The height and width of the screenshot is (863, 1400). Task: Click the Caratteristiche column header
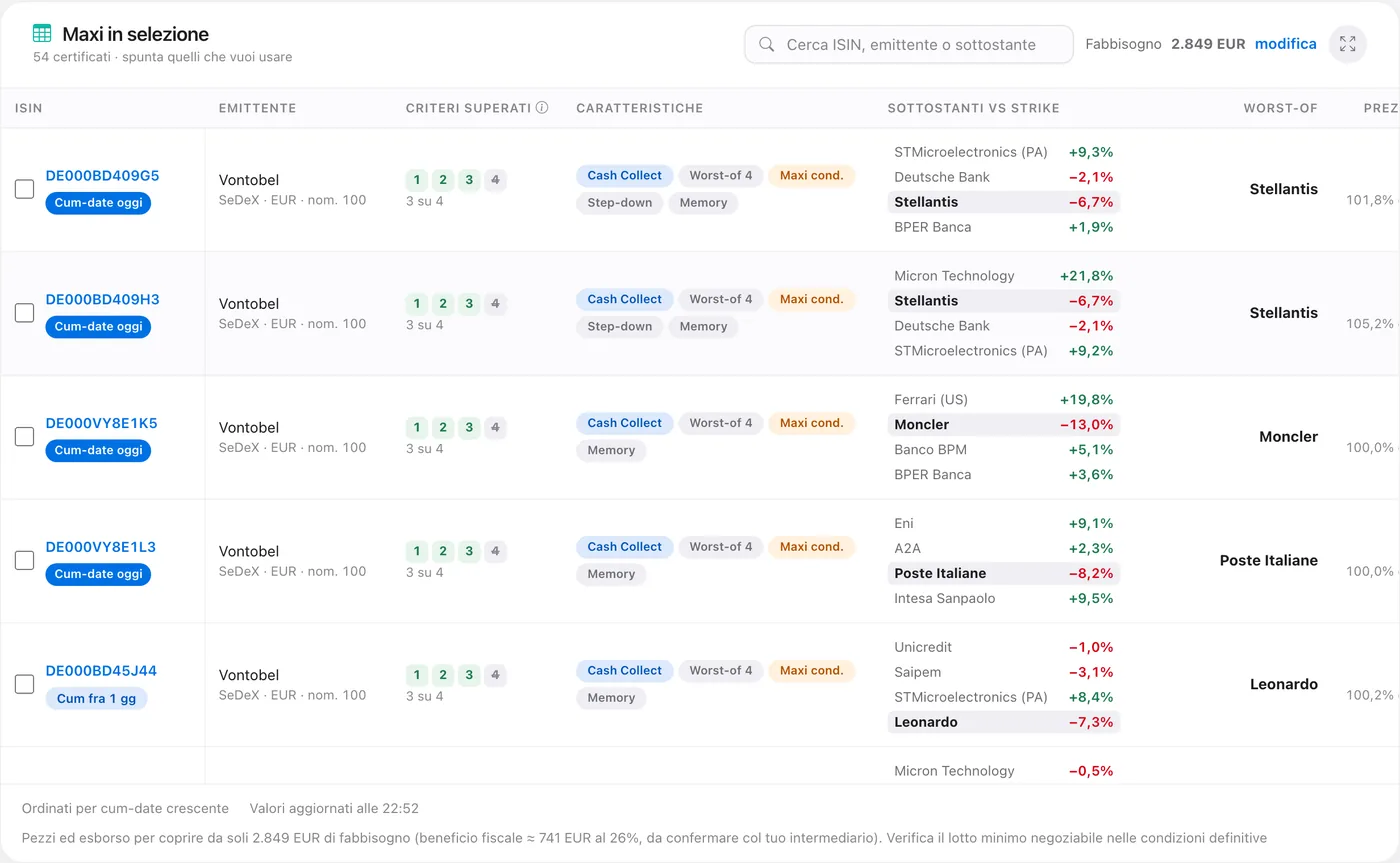point(639,108)
